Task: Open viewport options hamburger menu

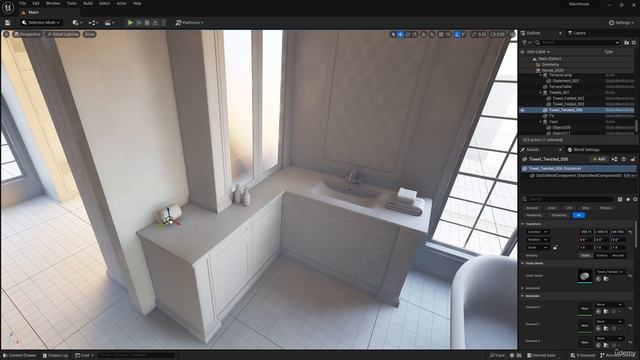Action: tap(6, 34)
